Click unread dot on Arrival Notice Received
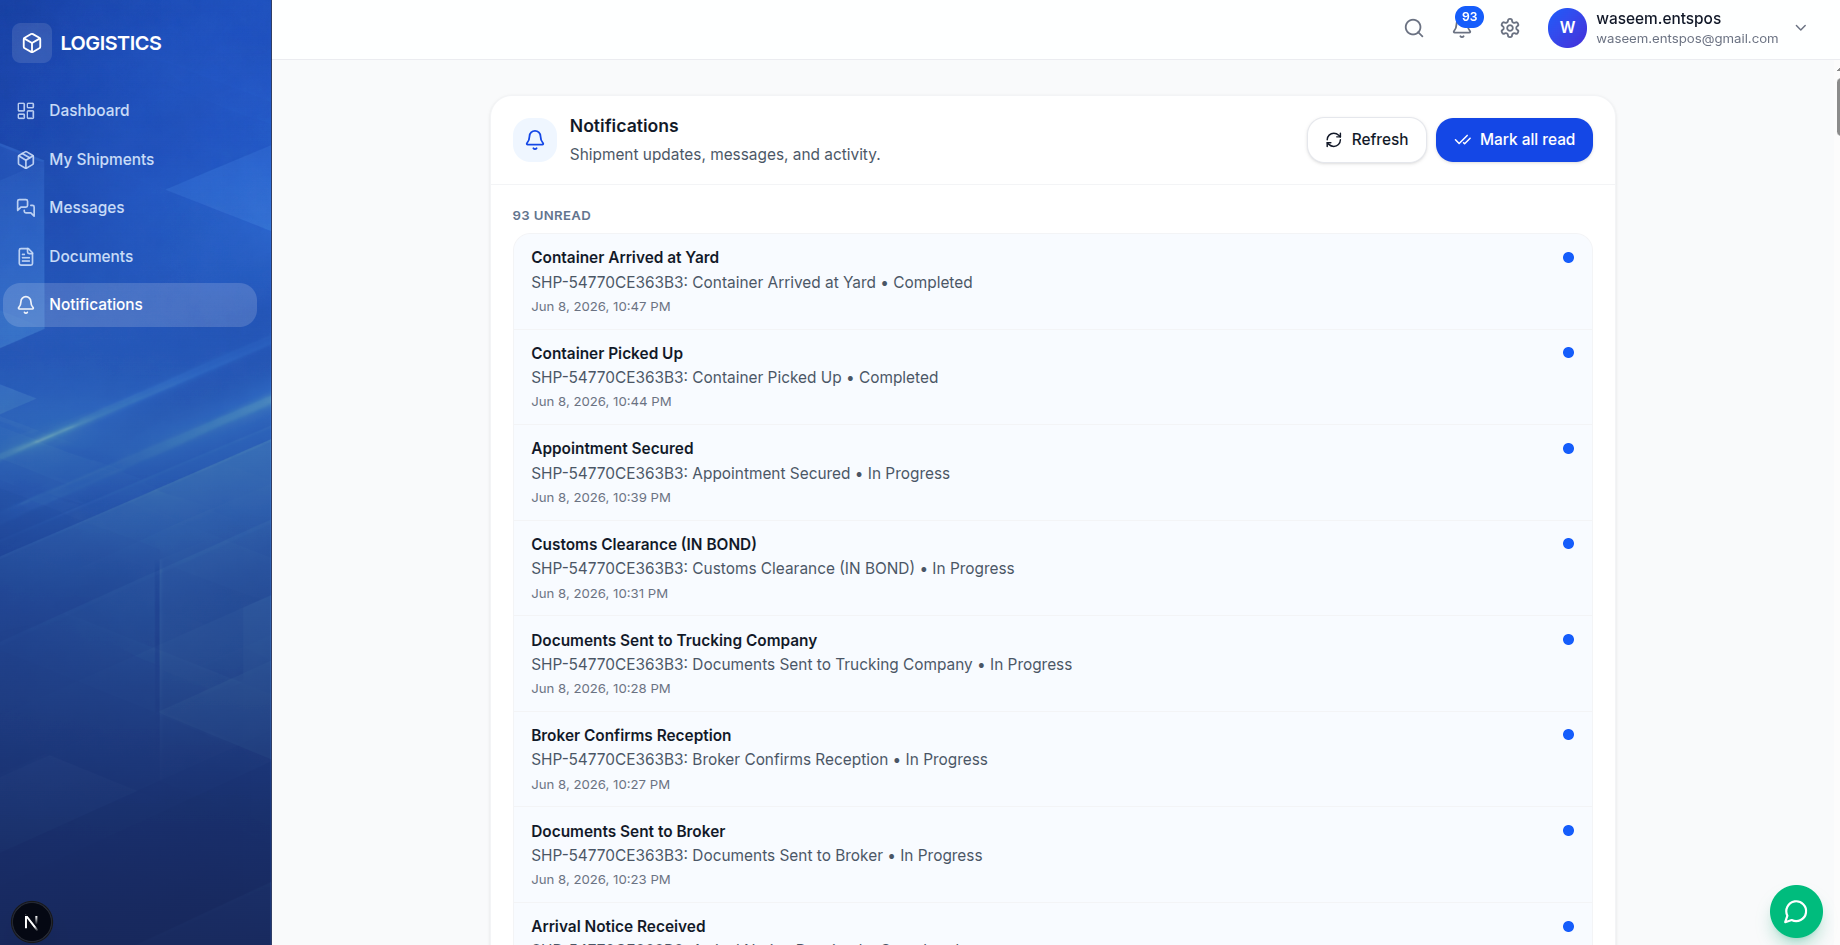 pos(1568,926)
